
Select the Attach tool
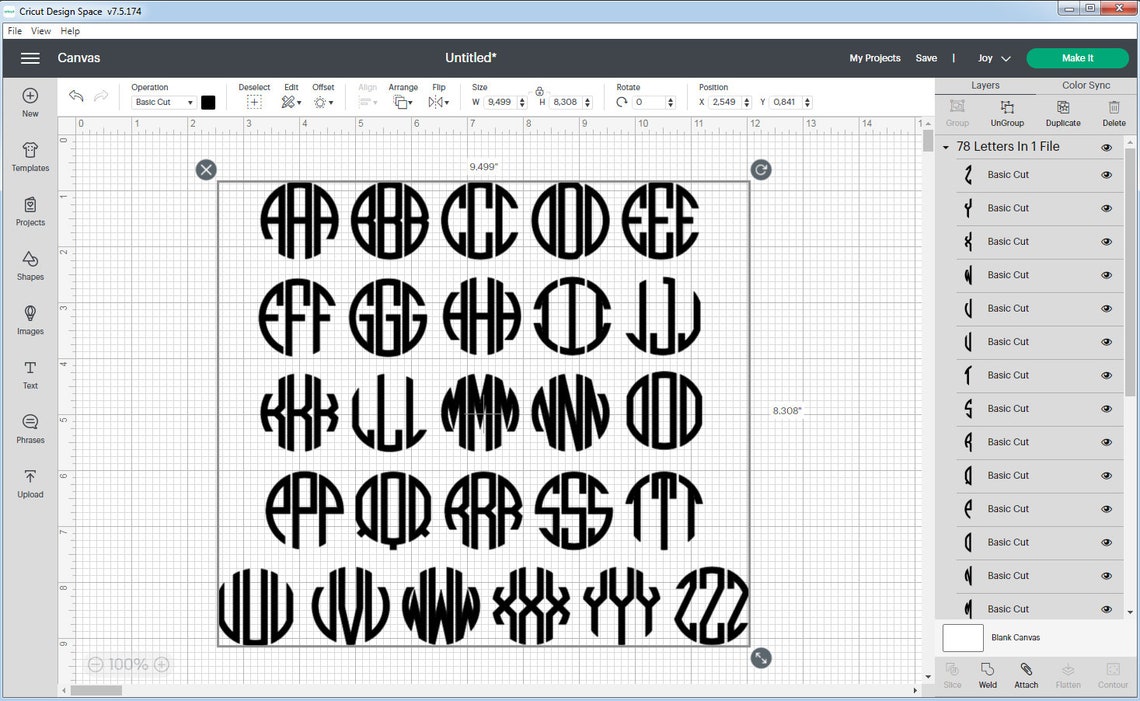[1026, 674]
